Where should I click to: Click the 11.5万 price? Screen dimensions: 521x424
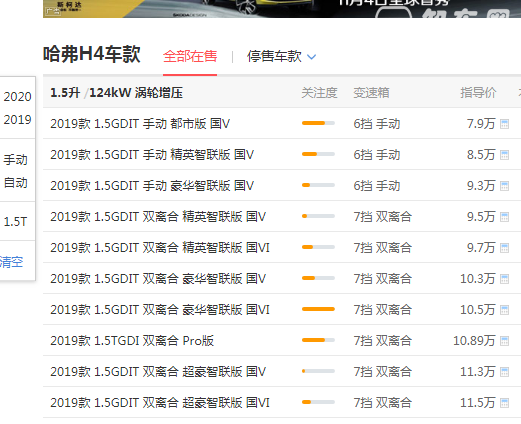coord(478,403)
